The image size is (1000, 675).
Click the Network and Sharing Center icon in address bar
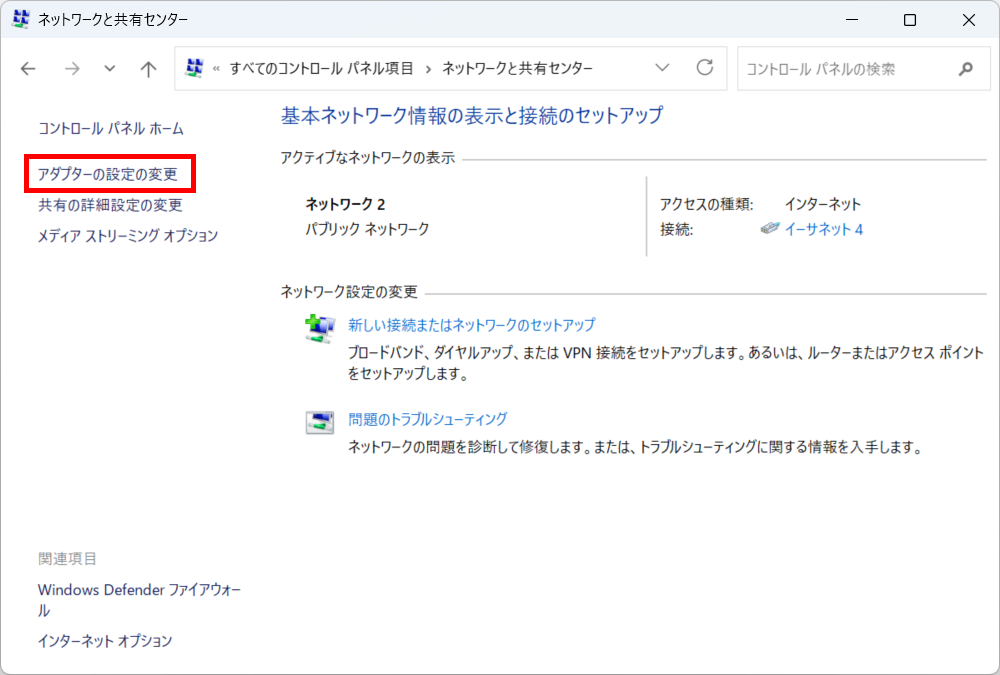pos(194,68)
